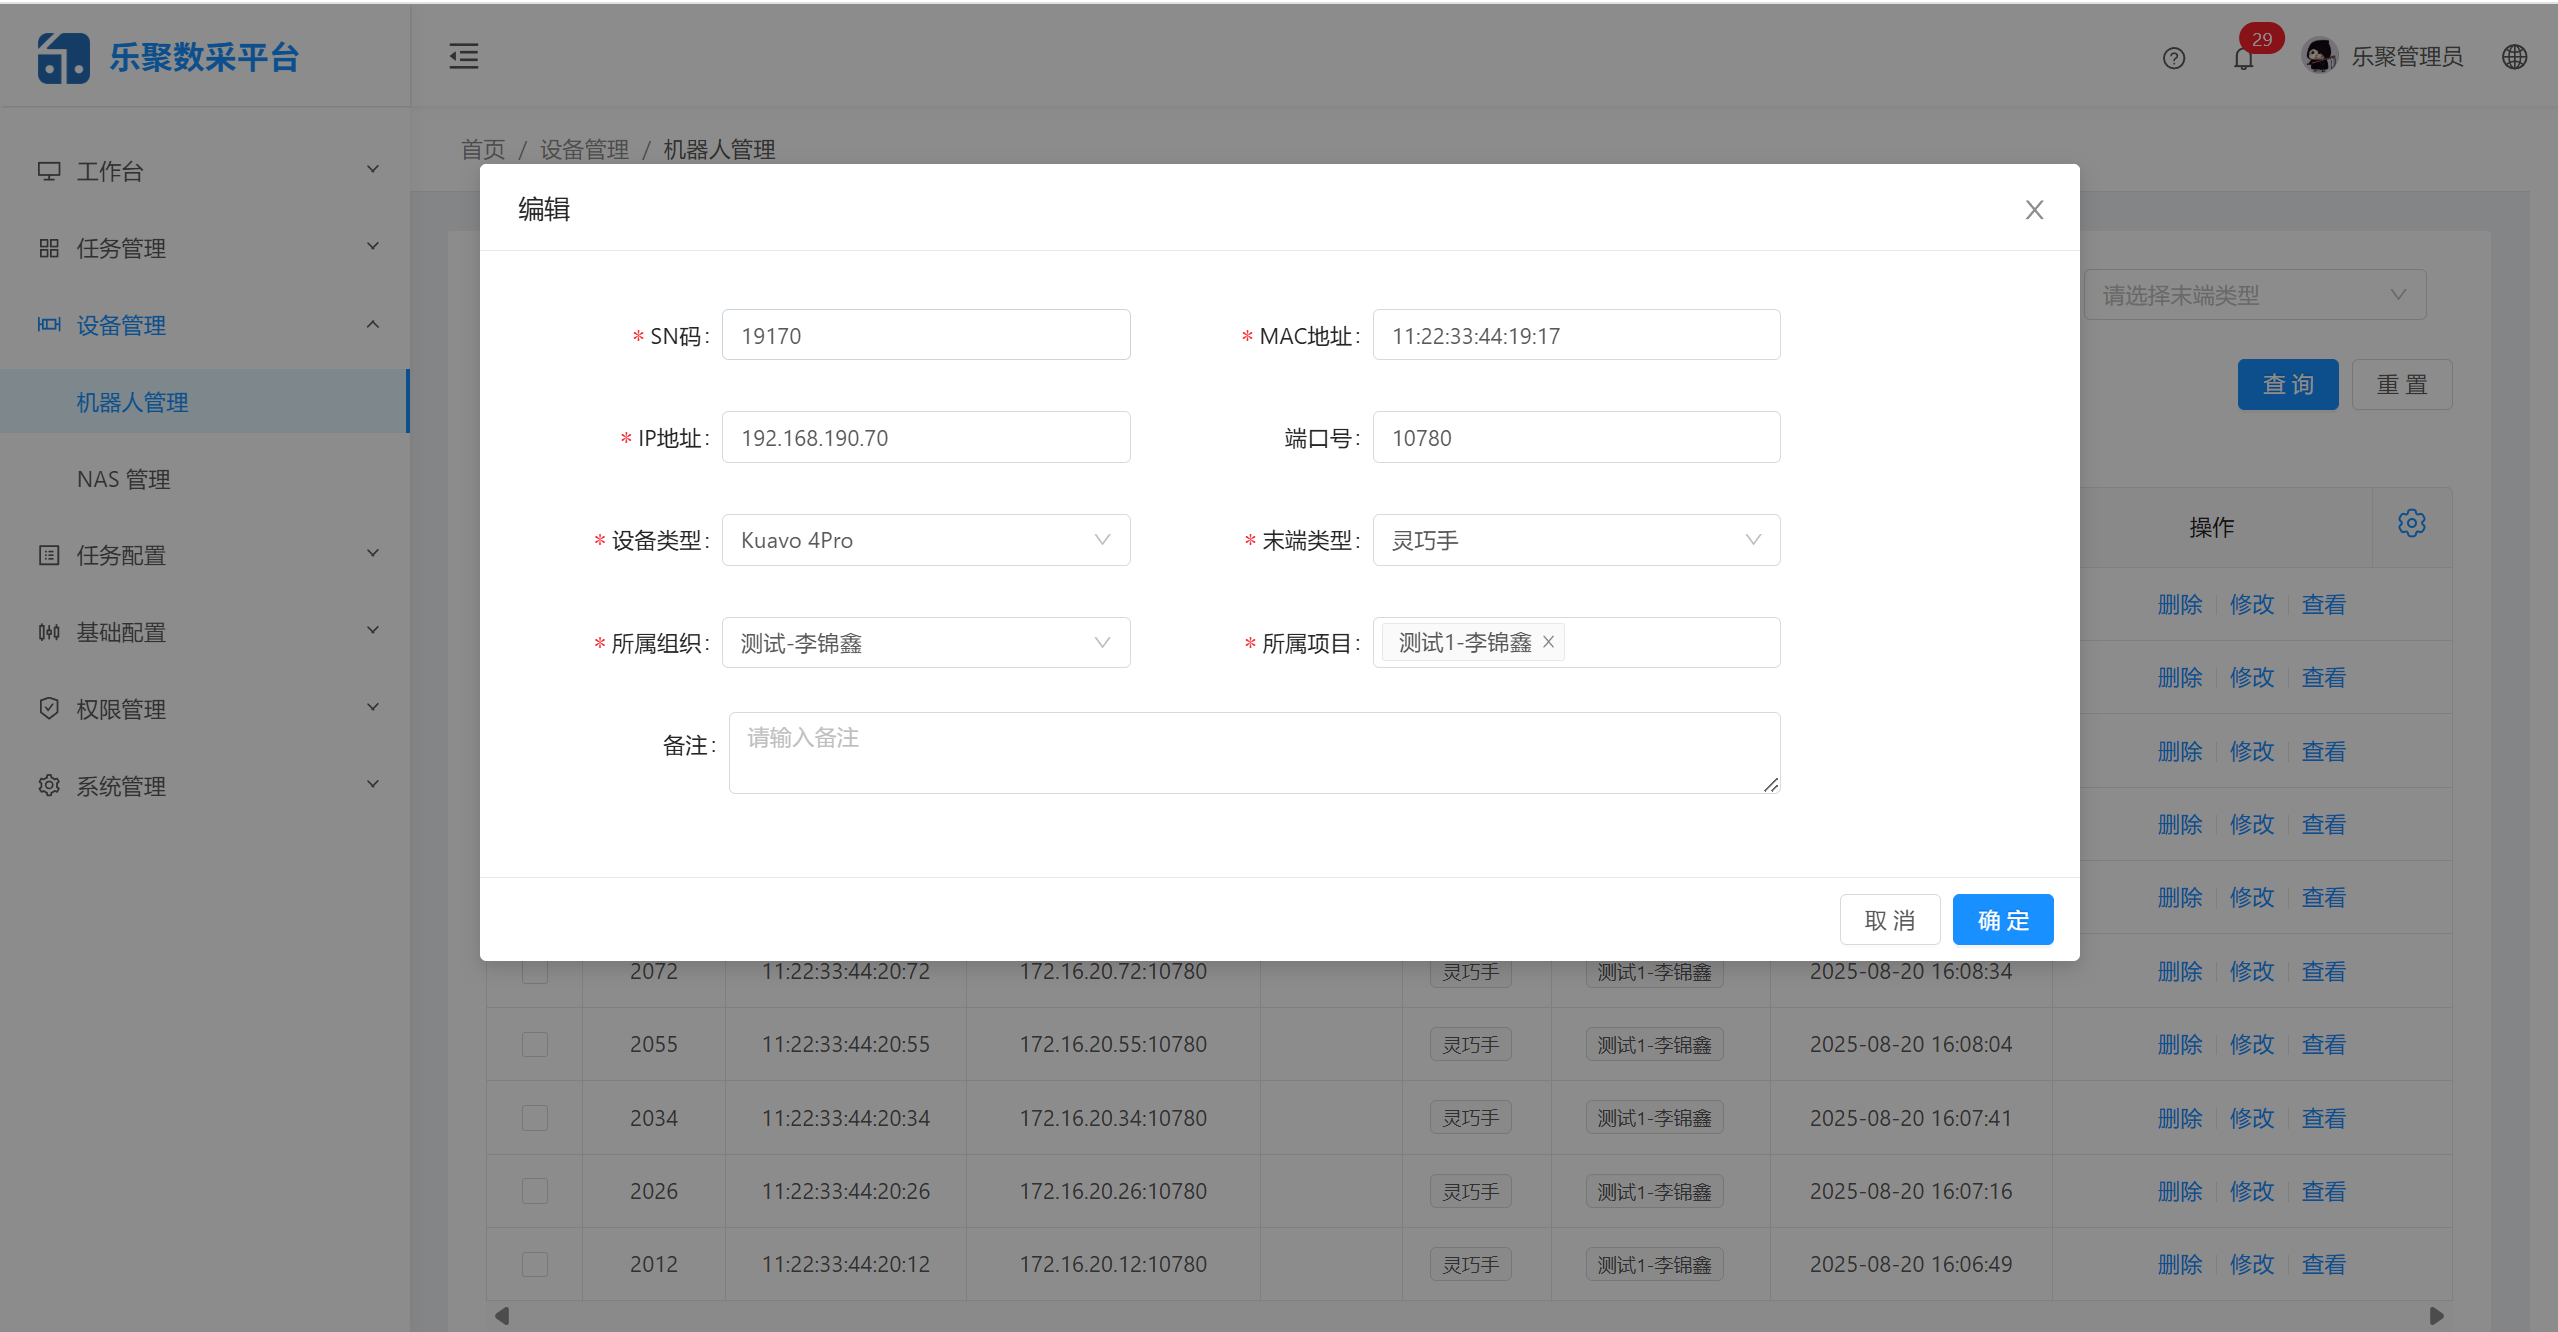
Task: Click the 乐聚数采平台 logo icon
Action: point(63,57)
